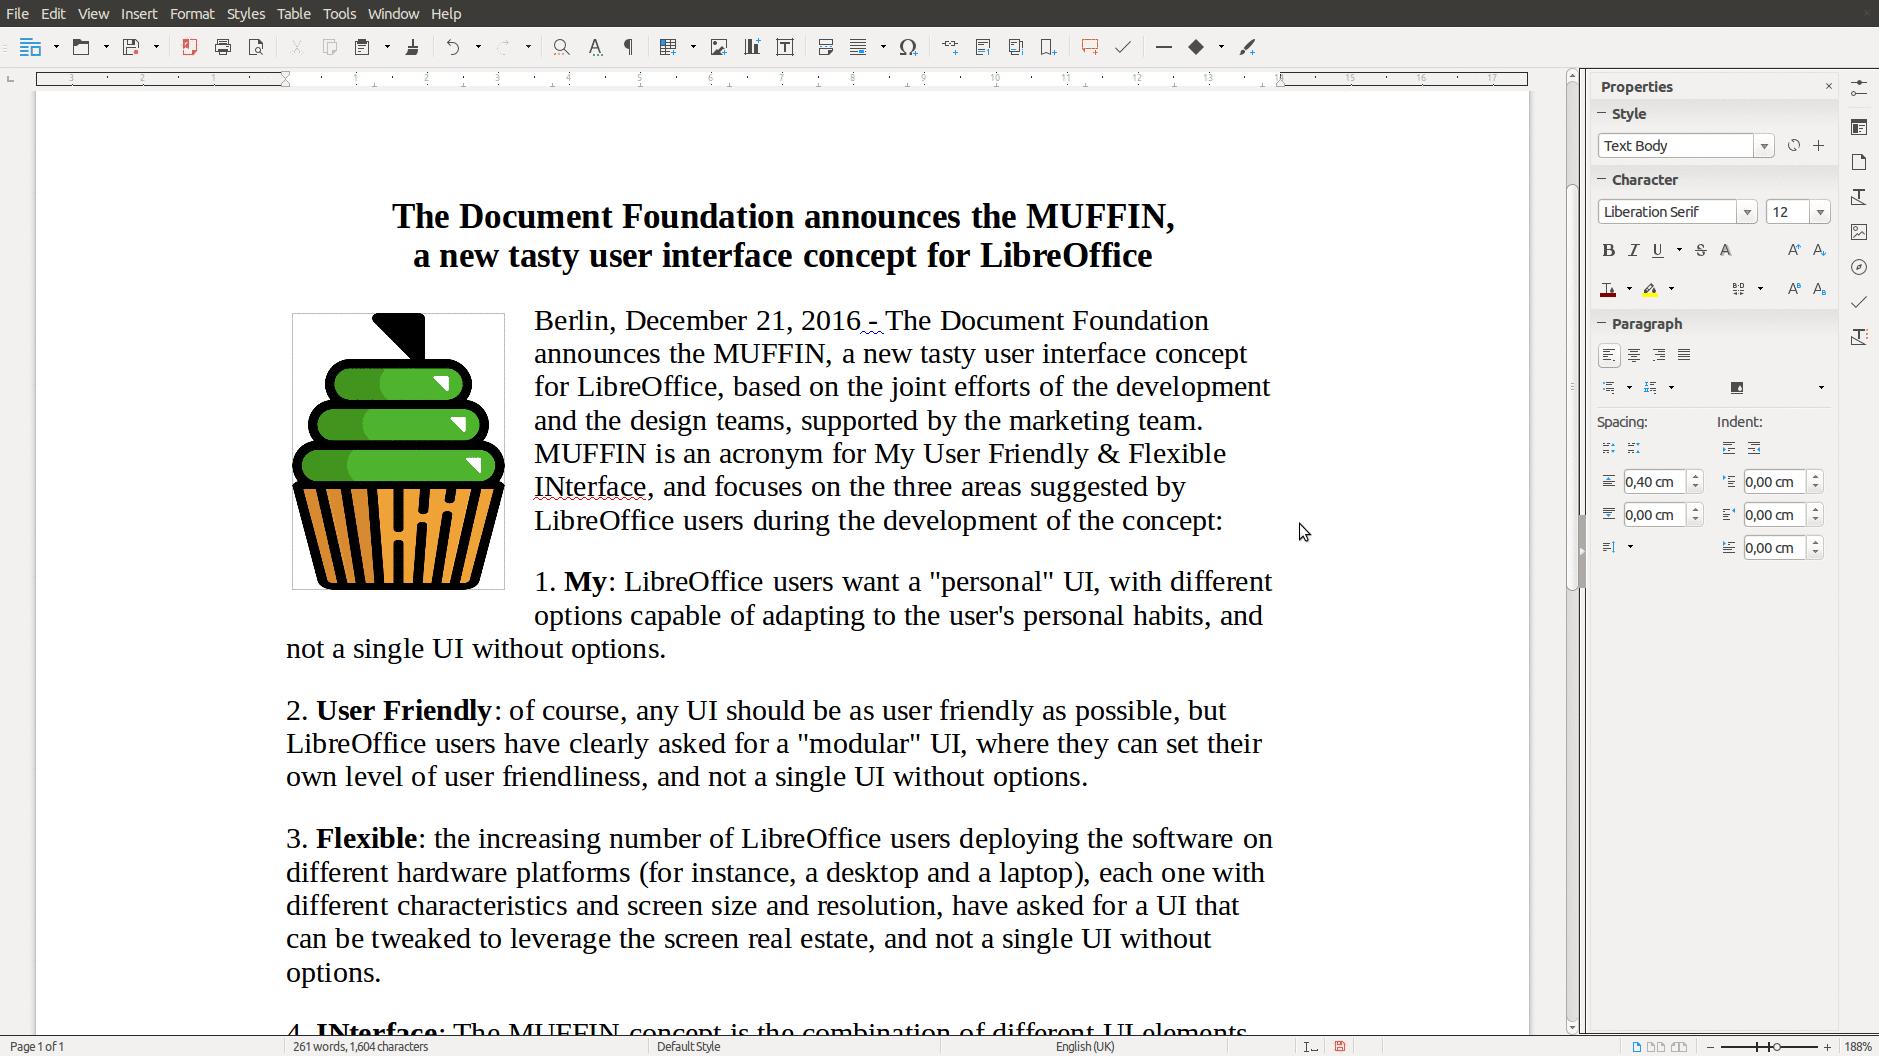Open Find & Replace magnifier icon
The image size is (1879, 1056).
point(561,47)
